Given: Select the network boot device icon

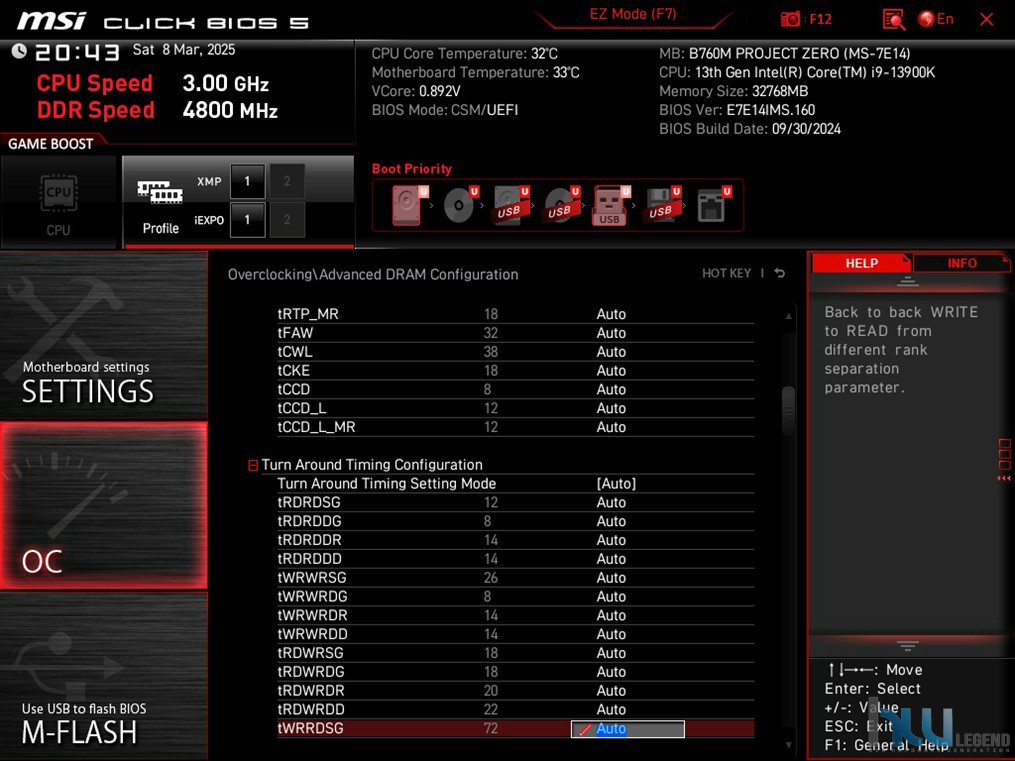Looking at the screenshot, I should click(713, 205).
